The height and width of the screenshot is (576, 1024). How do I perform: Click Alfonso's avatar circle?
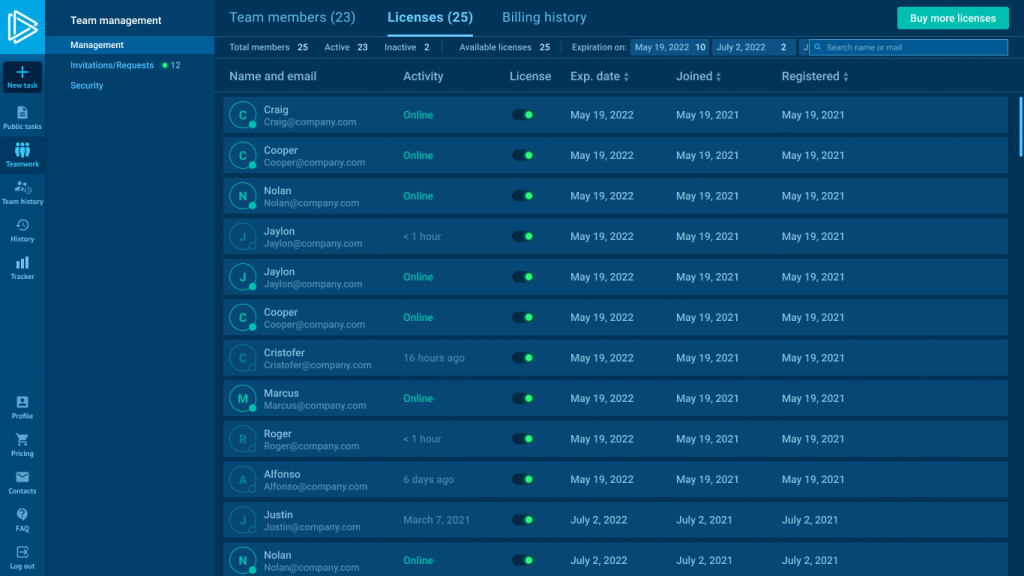243,479
